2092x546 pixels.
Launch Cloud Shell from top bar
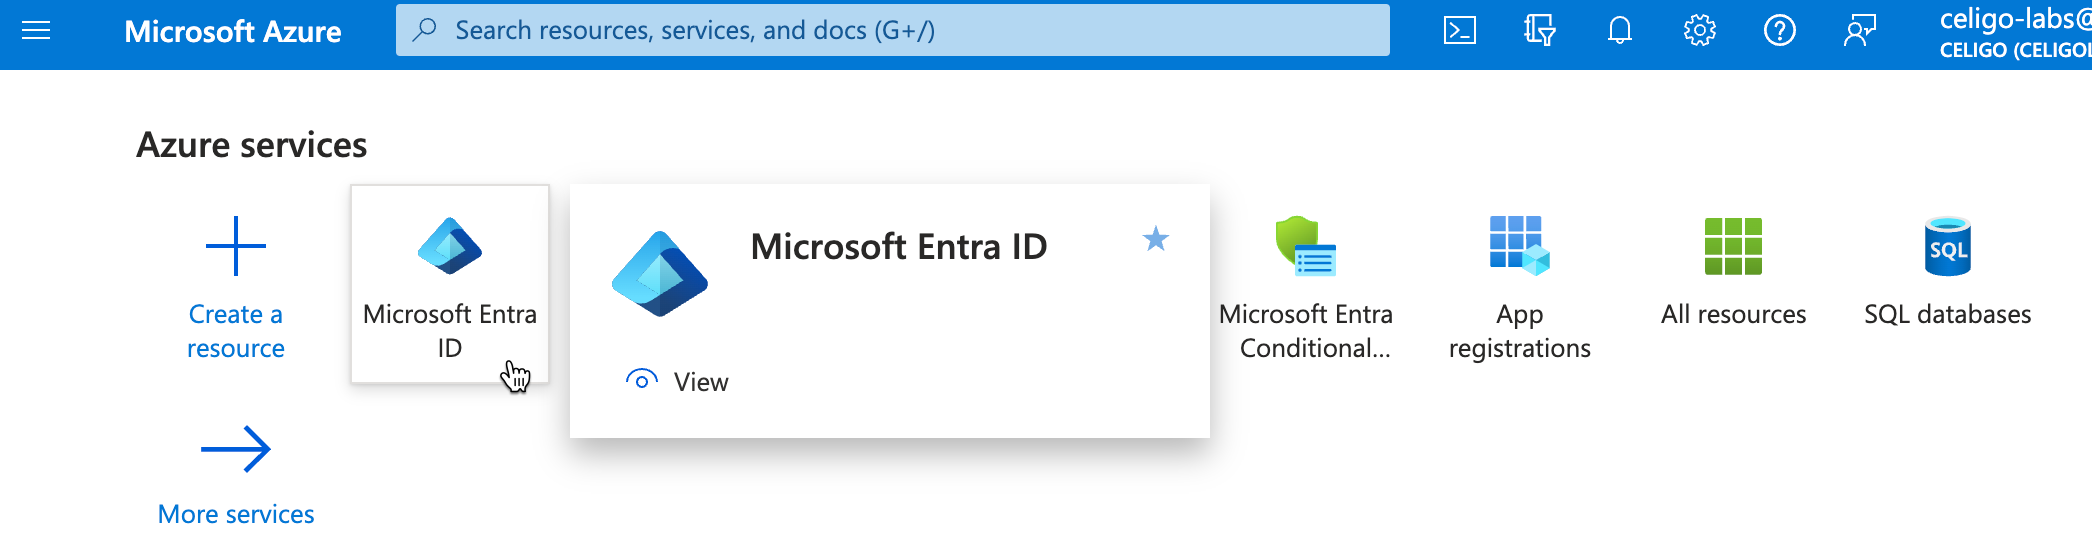click(1460, 31)
